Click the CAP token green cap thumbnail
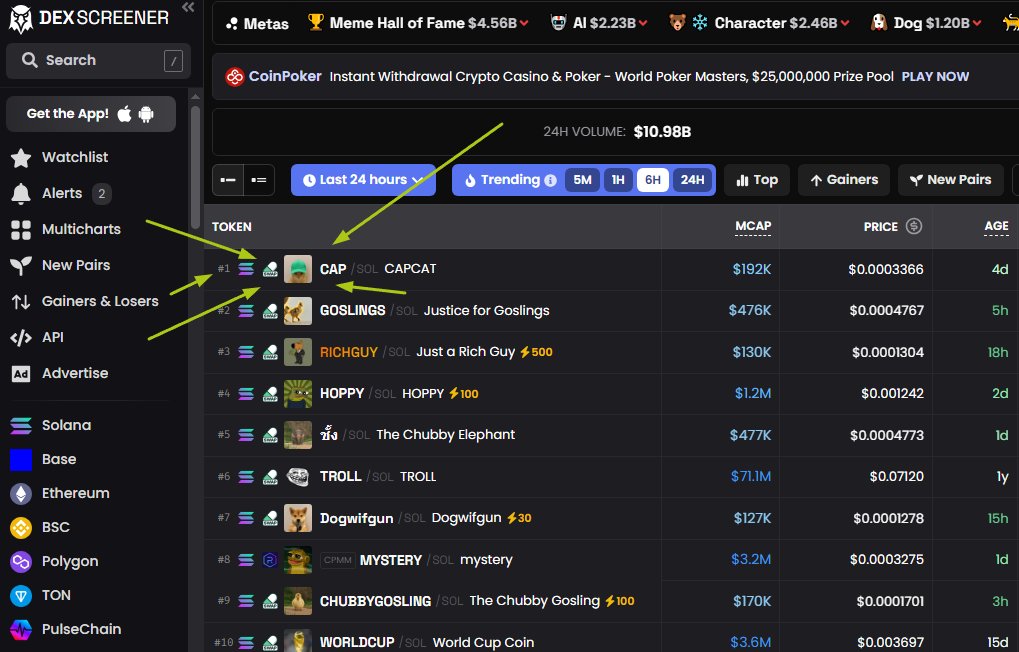 click(298, 268)
